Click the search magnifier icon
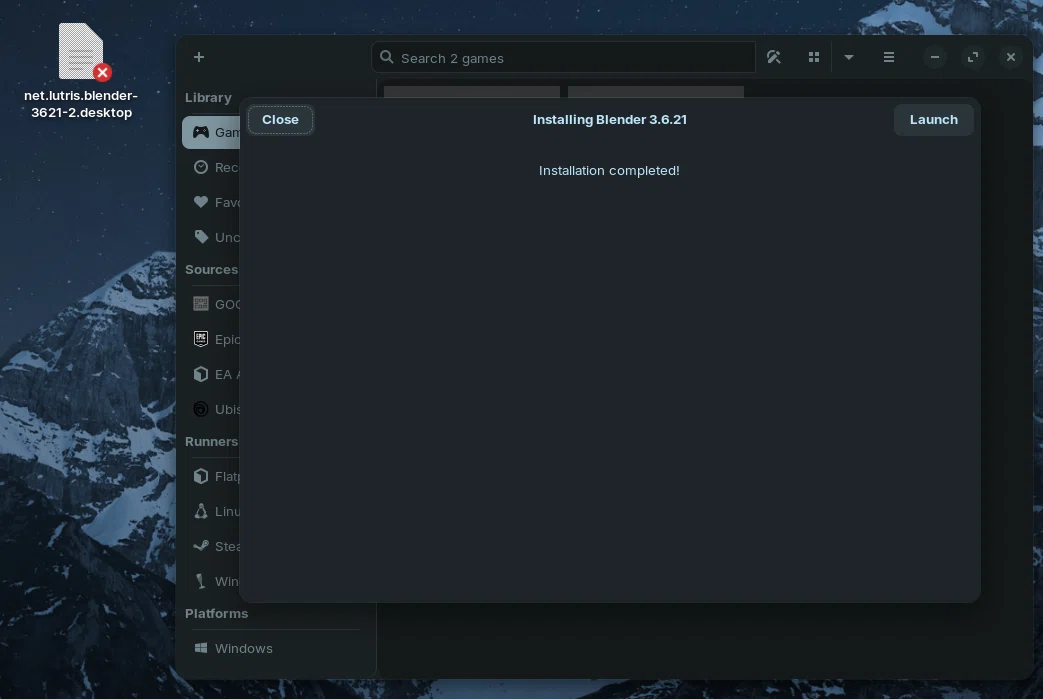Screen dimensions: 1043x699 click(x=386, y=57)
